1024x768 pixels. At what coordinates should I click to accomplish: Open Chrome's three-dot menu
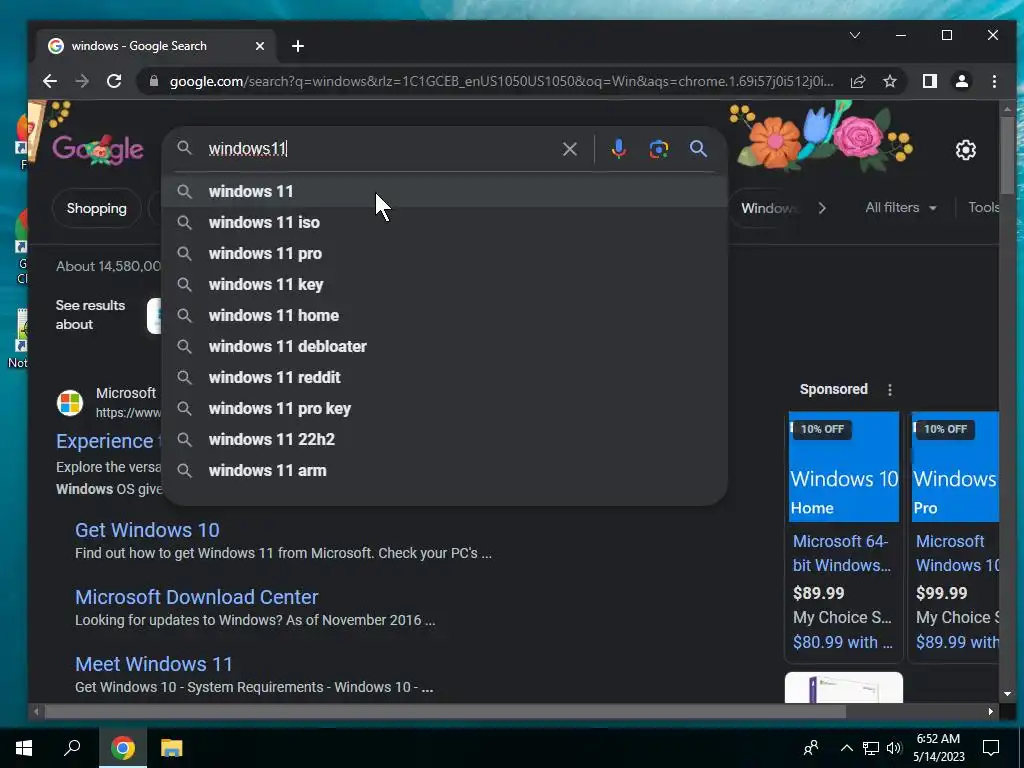pyautogui.click(x=994, y=81)
